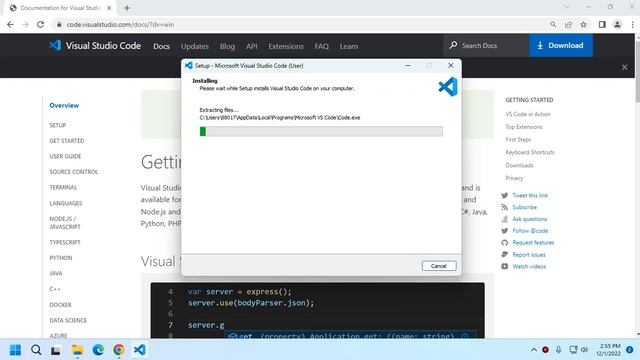This screenshot has height=360, width=640.
Task: Open First Steps link
Action: click(518, 140)
